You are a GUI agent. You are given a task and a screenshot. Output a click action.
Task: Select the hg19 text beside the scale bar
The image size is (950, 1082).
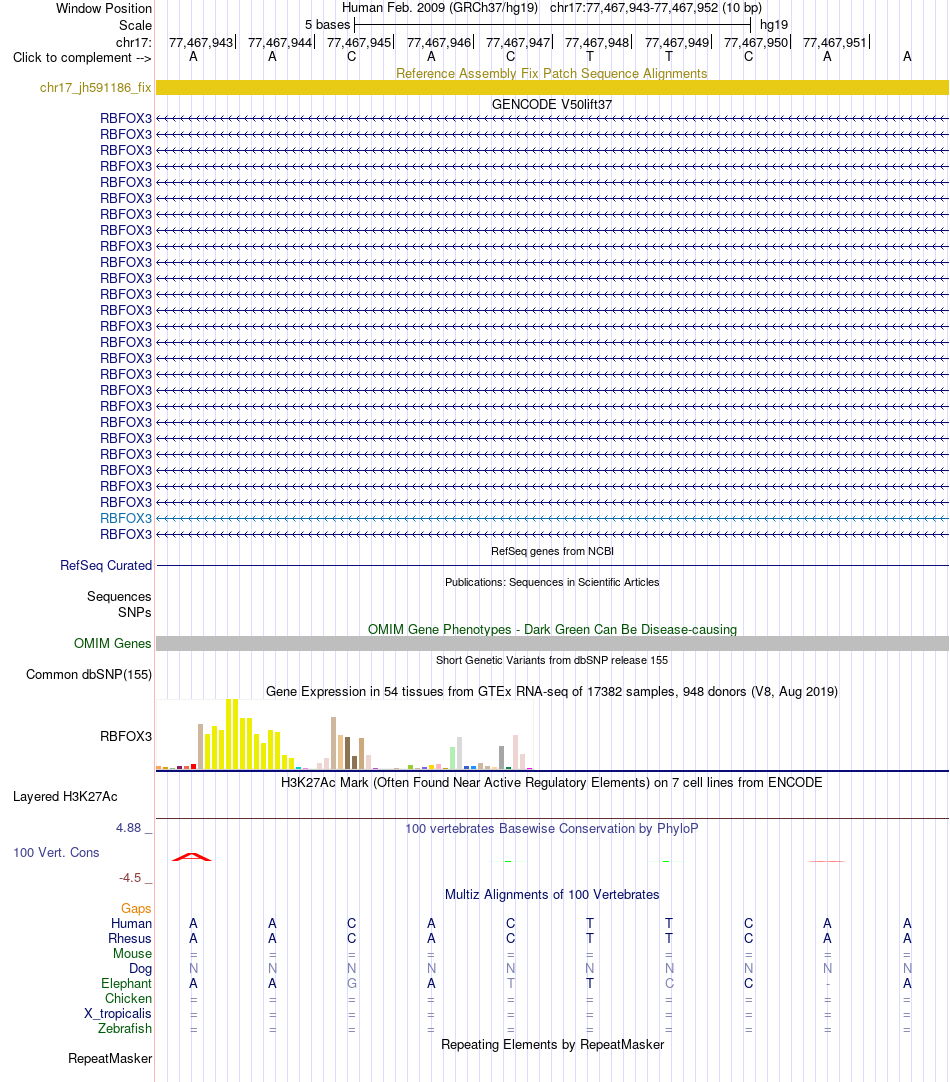tap(773, 25)
